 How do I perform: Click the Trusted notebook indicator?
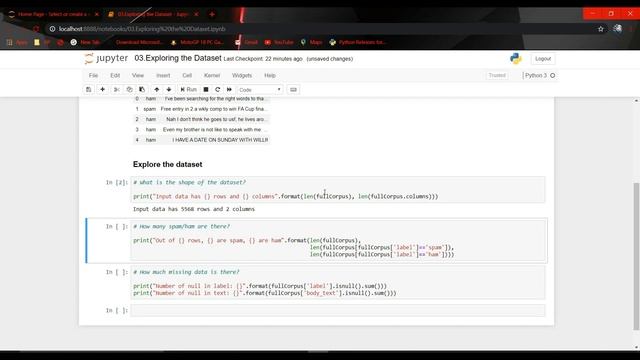tap(497, 76)
